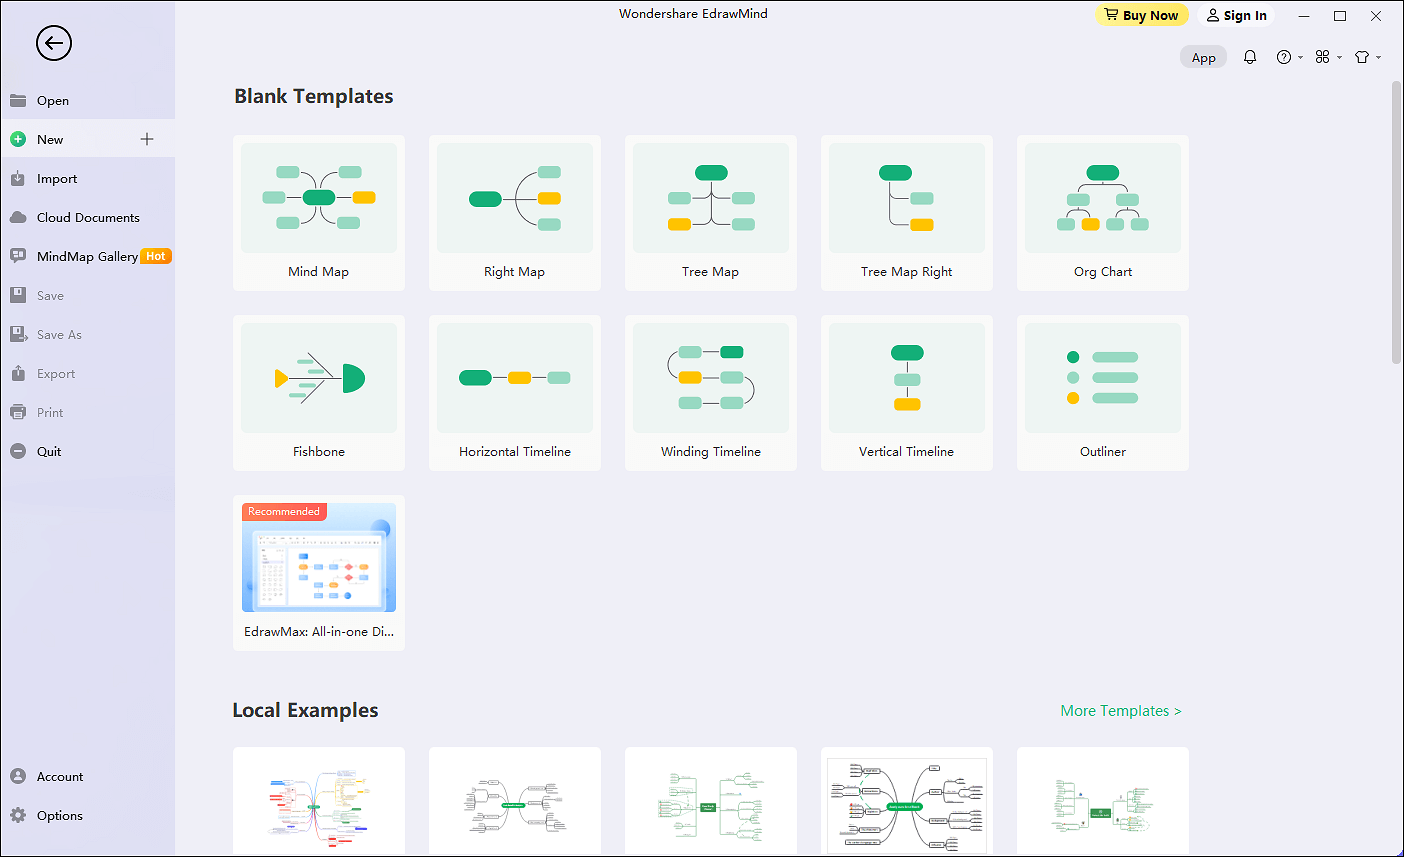Expand the theme shirt dropdown arrow

pyautogui.click(x=1378, y=58)
